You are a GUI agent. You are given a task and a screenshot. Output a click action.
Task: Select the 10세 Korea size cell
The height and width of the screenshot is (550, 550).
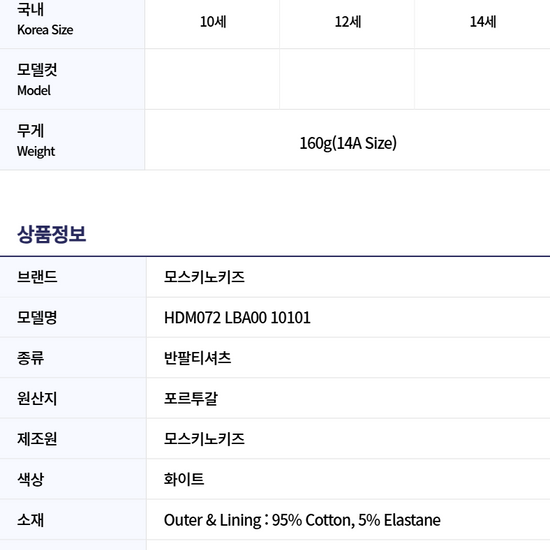pyautogui.click(x=213, y=22)
